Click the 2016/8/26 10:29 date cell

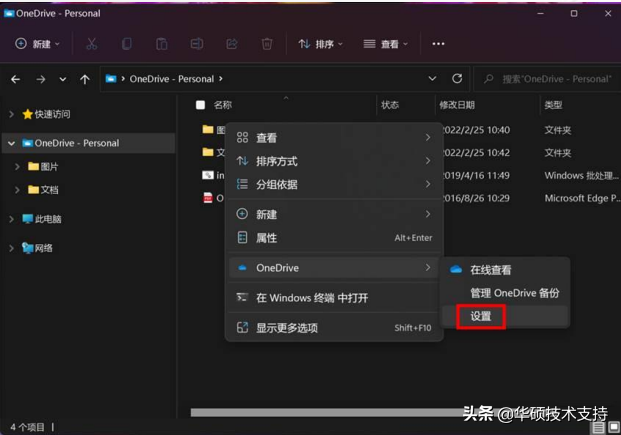(475, 198)
